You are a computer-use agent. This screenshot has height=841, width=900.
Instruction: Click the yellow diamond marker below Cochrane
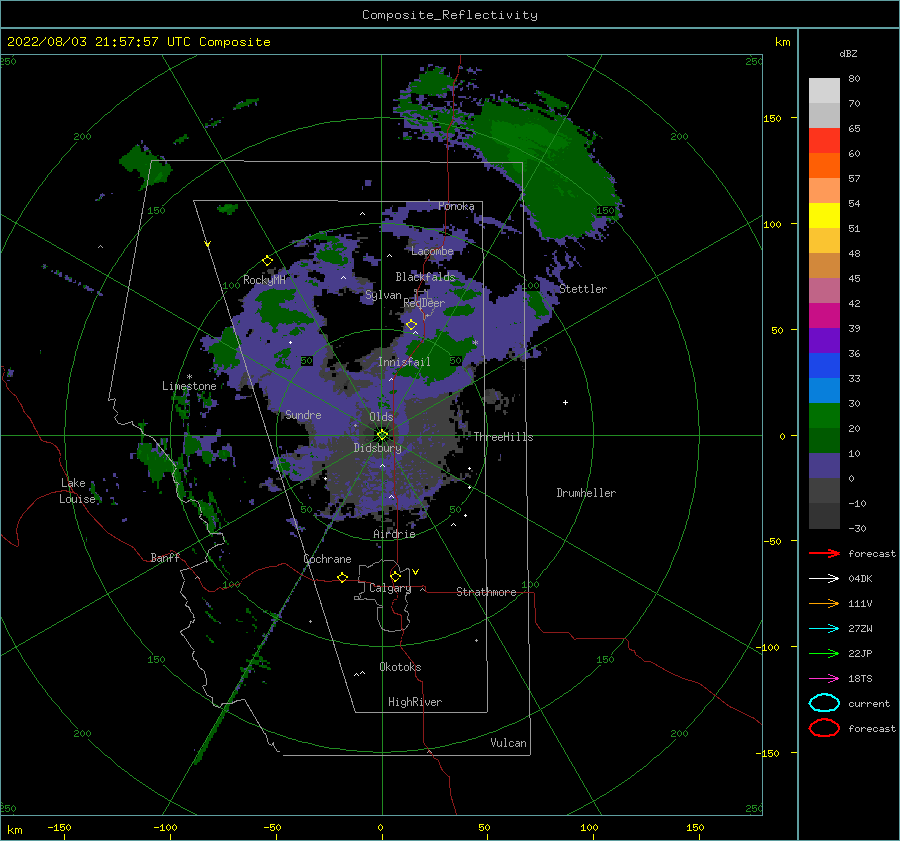click(x=343, y=577)
